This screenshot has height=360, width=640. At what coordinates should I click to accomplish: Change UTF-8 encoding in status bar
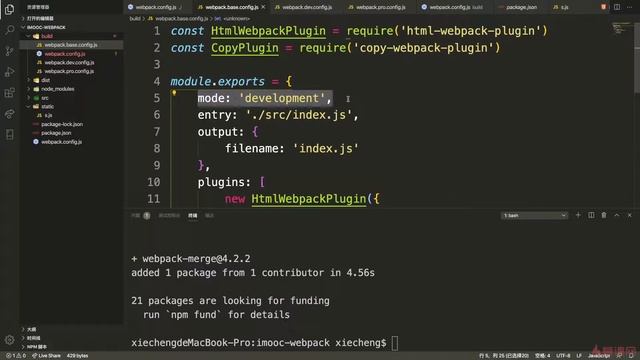(x=563, y=356)
